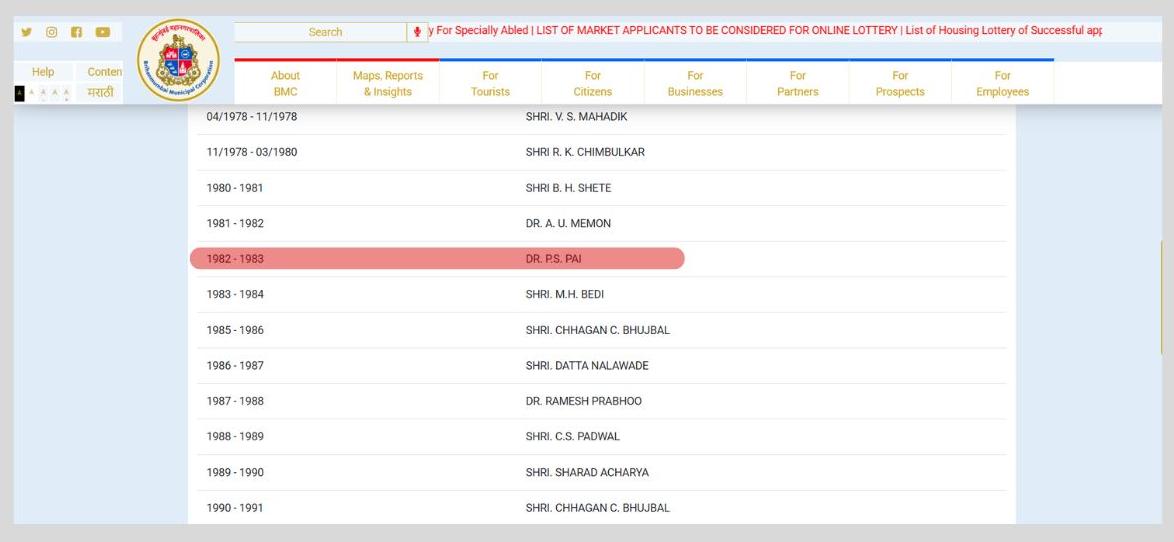Expand the For Tourists menu

pos(490,83)
